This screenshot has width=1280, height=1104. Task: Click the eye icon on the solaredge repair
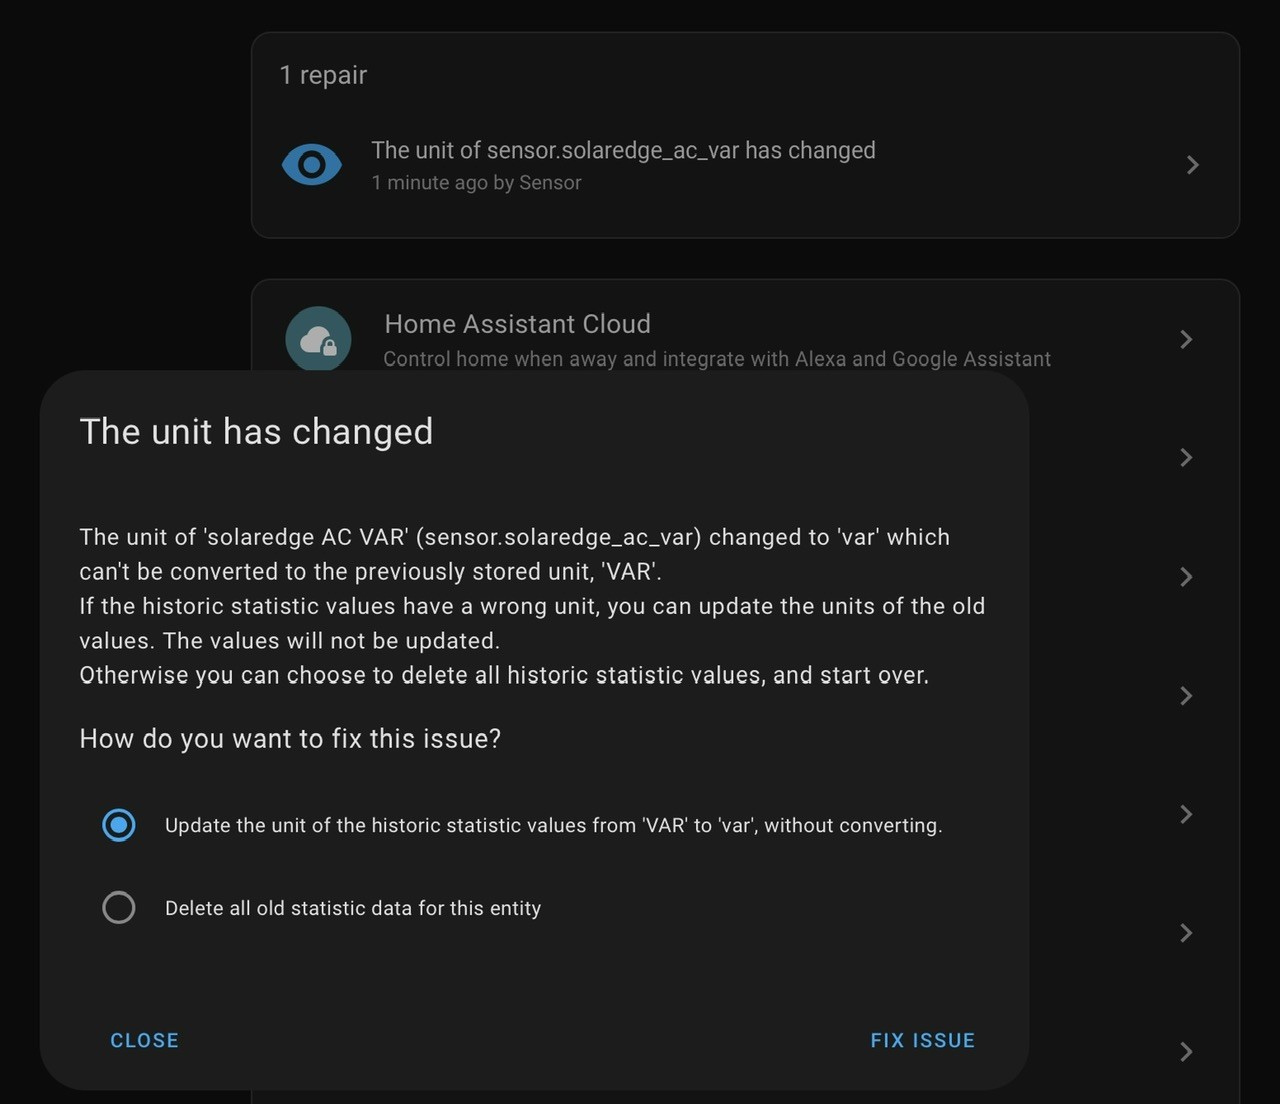[312, 164]
